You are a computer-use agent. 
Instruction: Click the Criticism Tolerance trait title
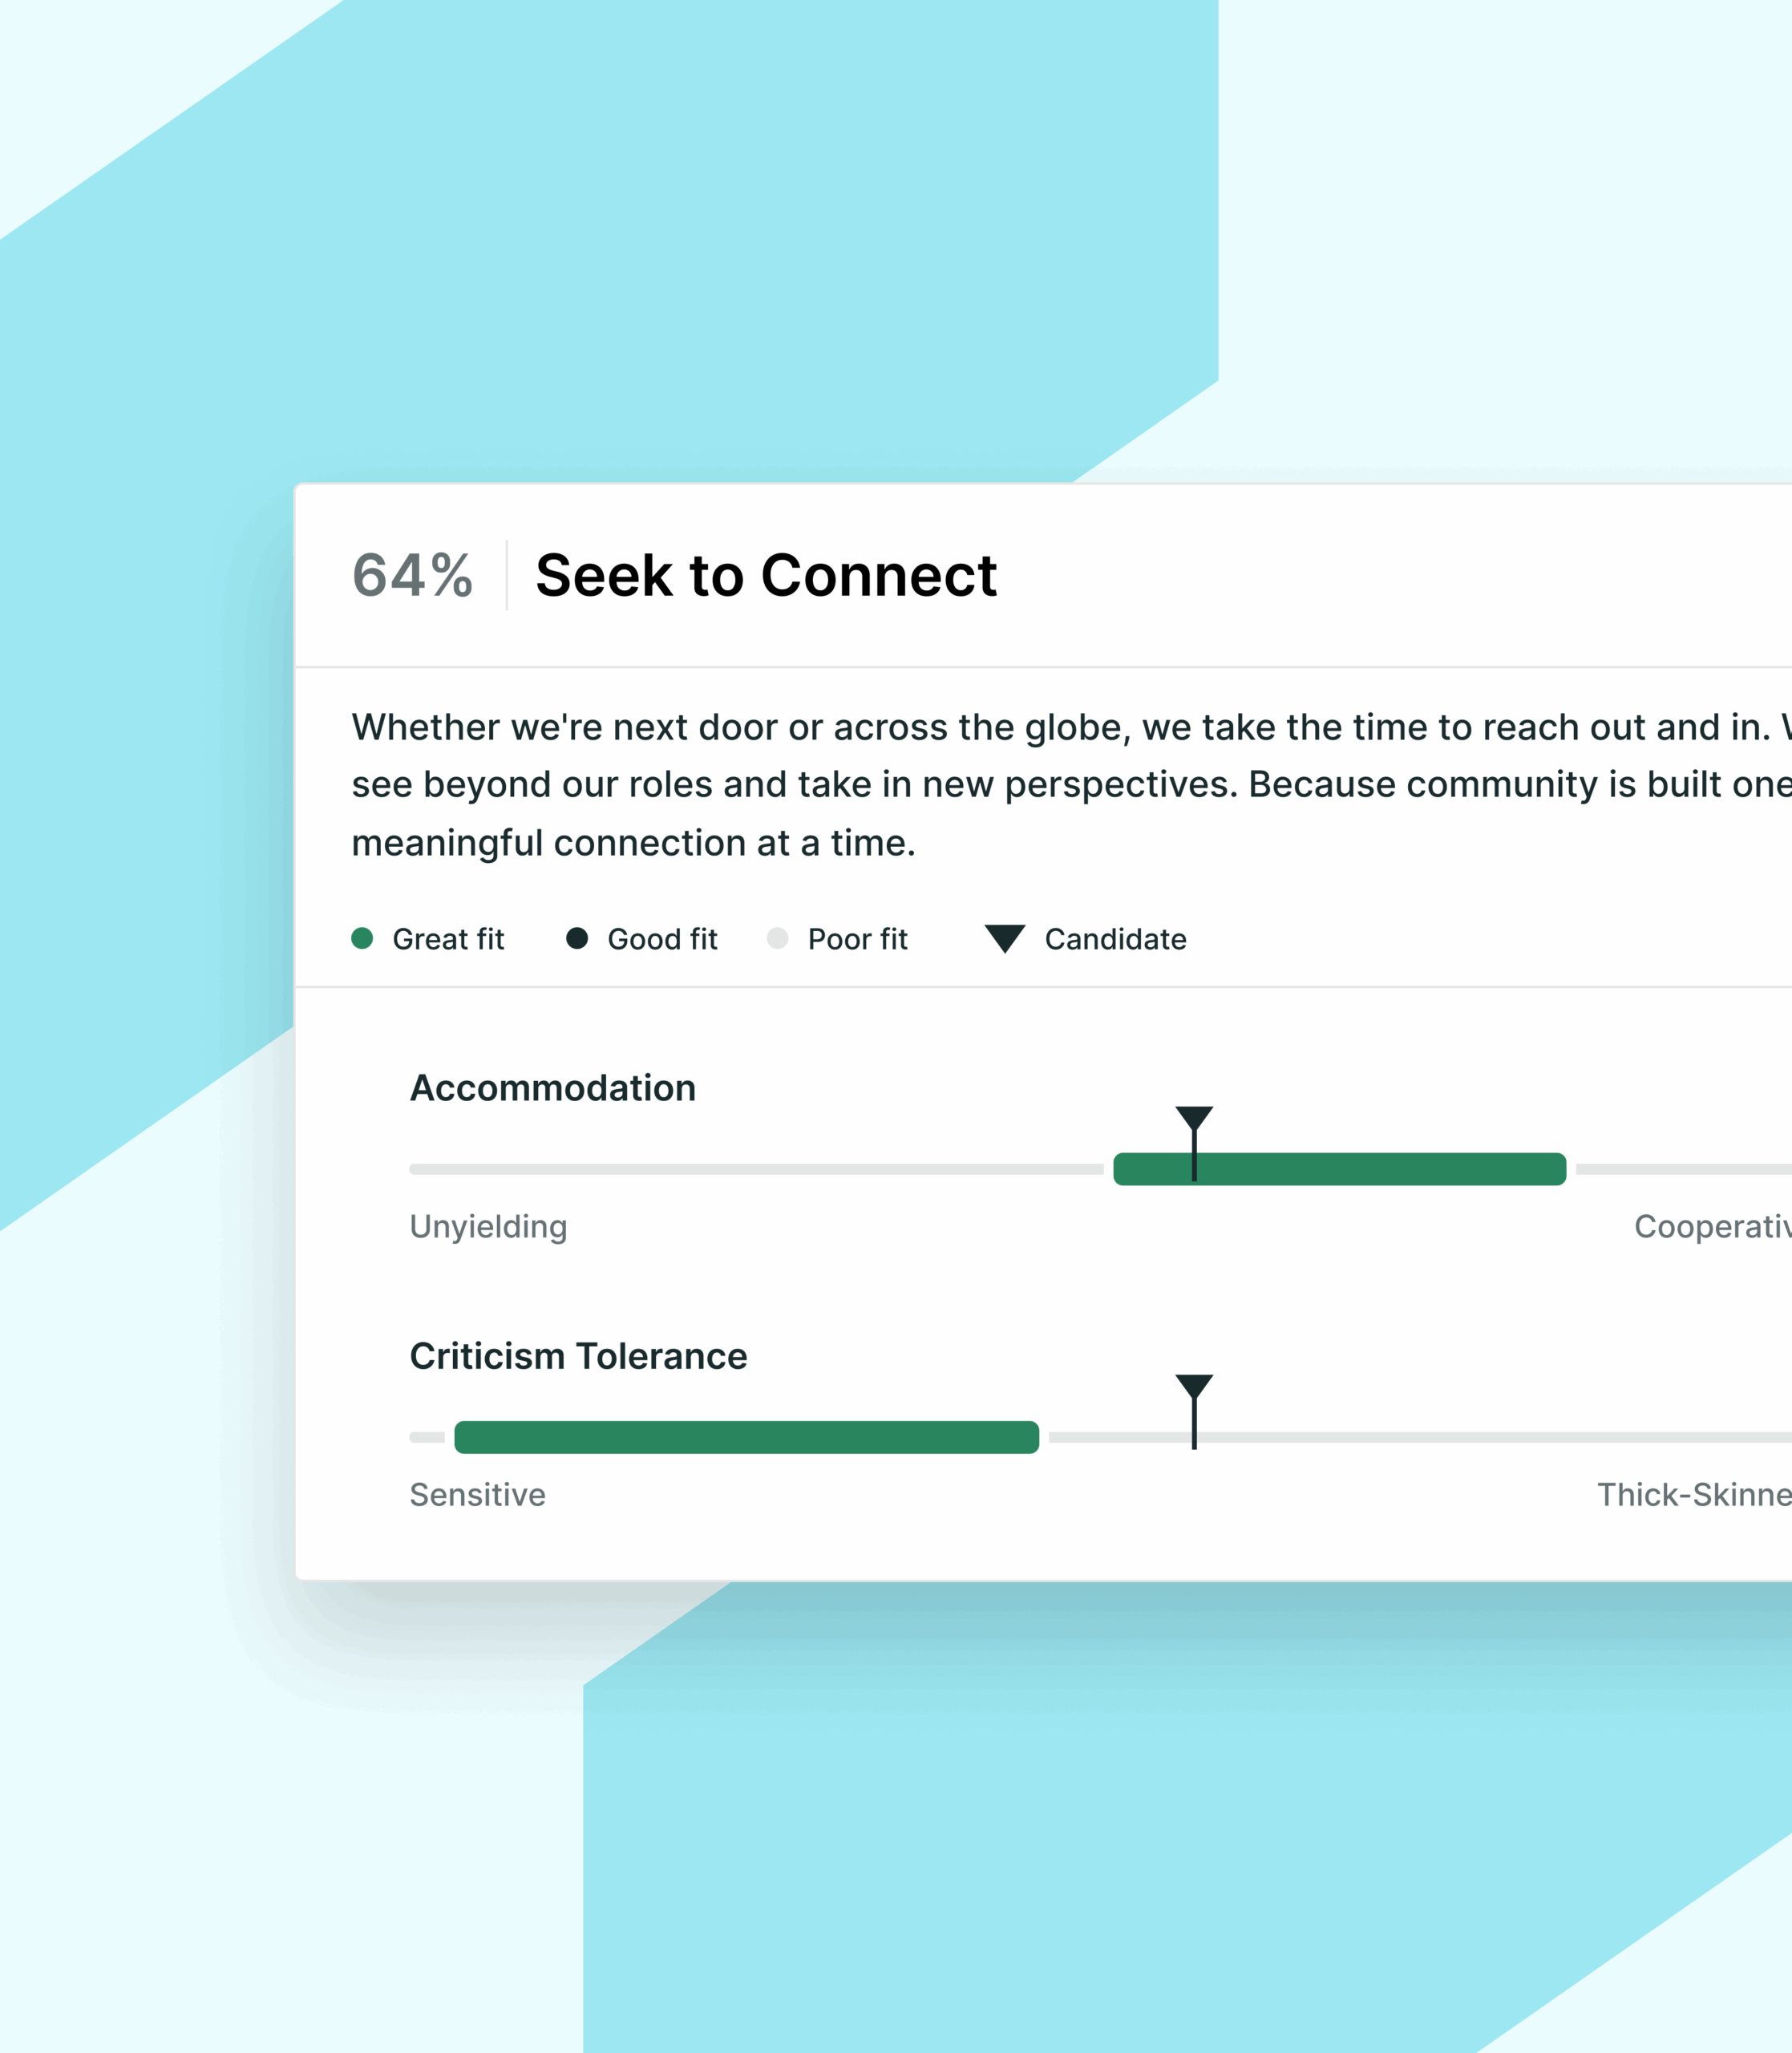[578, 1356]
